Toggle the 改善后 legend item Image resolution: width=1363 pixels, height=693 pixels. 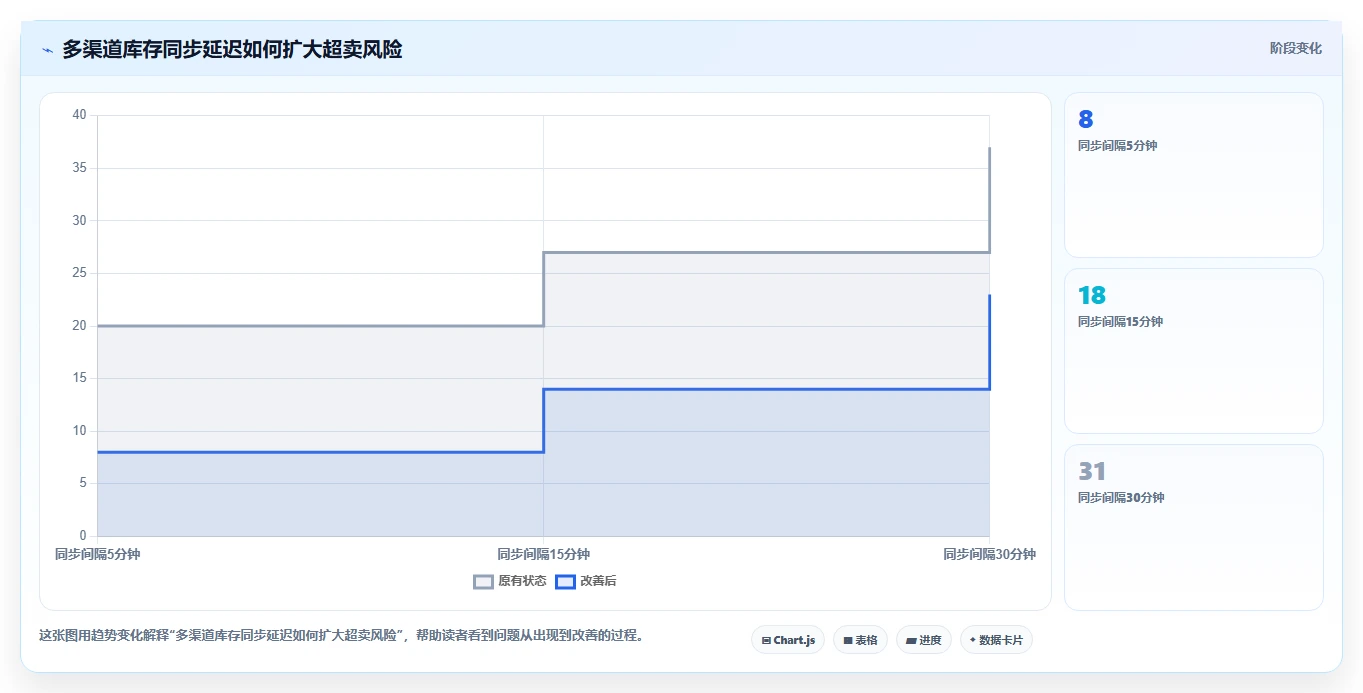(586, 581)
